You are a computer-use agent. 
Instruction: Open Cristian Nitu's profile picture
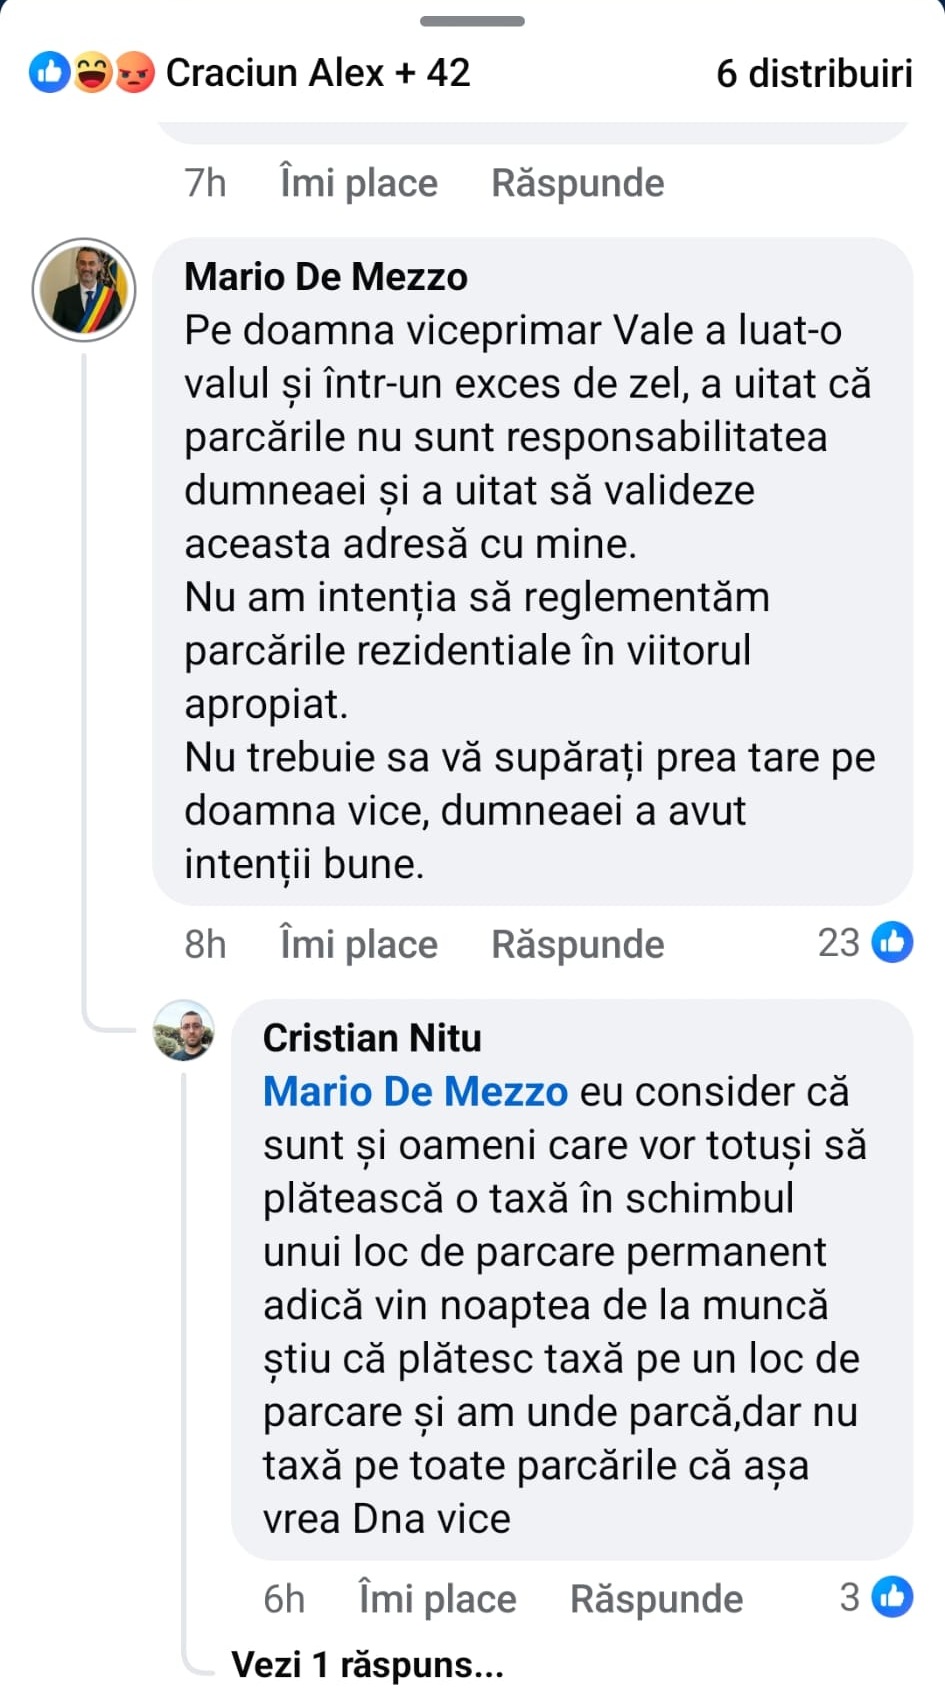[184, 1030]
